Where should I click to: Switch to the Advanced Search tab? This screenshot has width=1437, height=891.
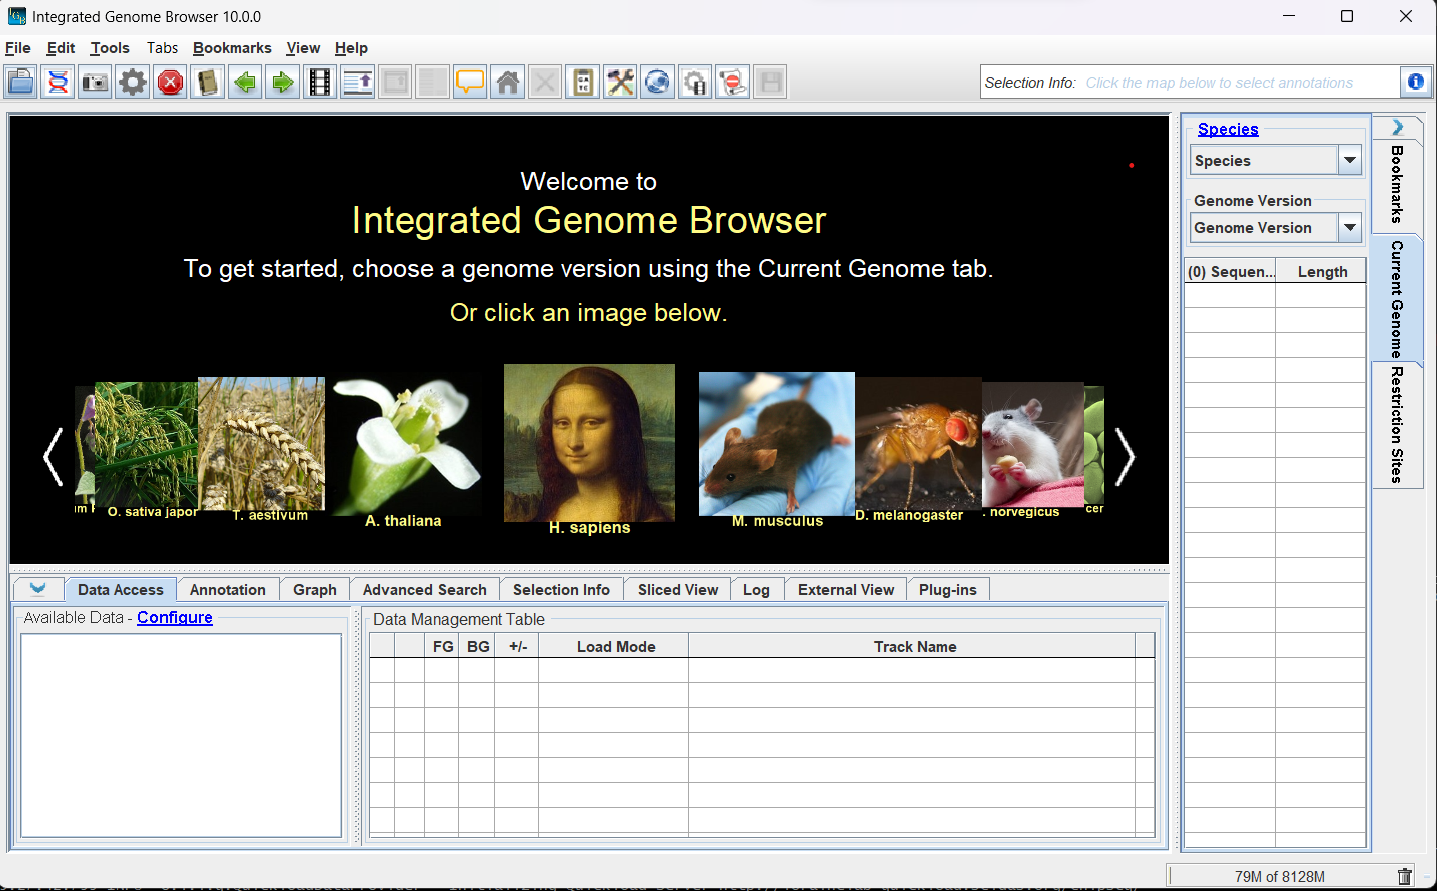tap(424, 590)
